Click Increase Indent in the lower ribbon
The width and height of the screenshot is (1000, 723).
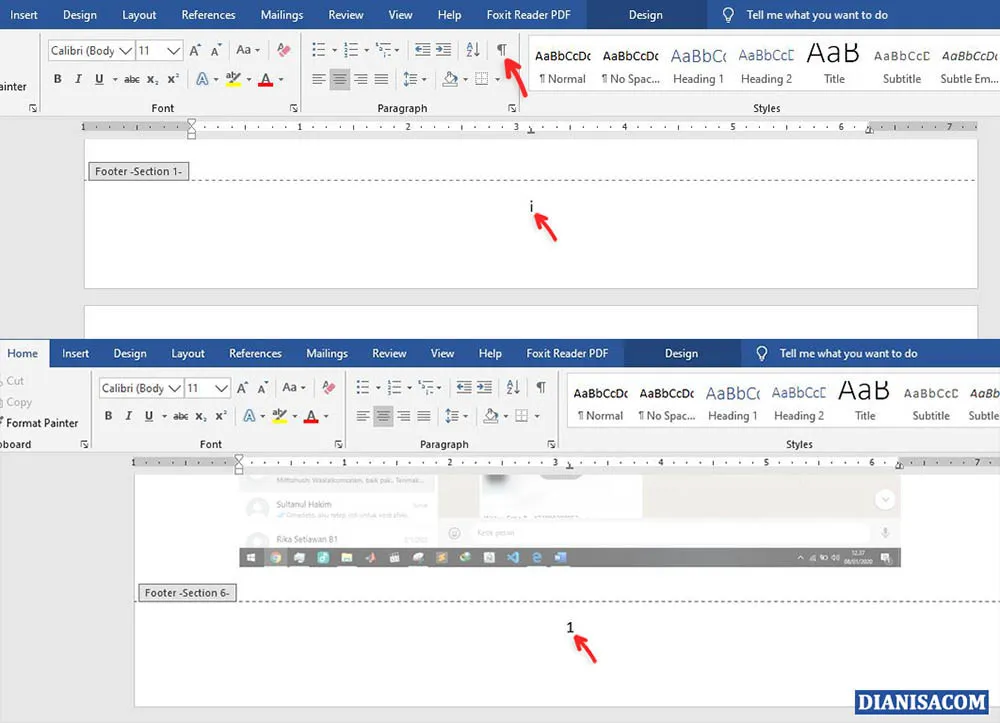(x=485, y=387)
